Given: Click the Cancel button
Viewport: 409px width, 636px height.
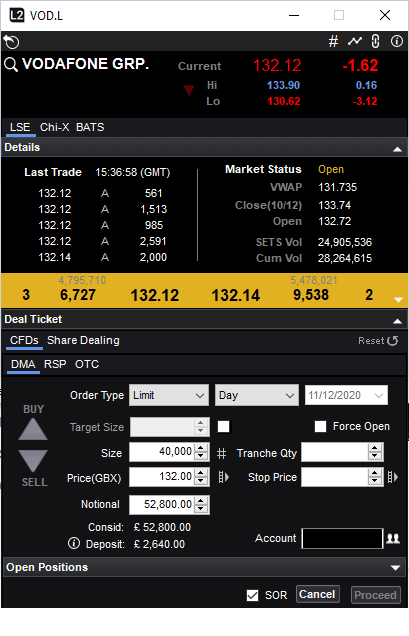Looking at the screenshot, I should pos(317,594).
